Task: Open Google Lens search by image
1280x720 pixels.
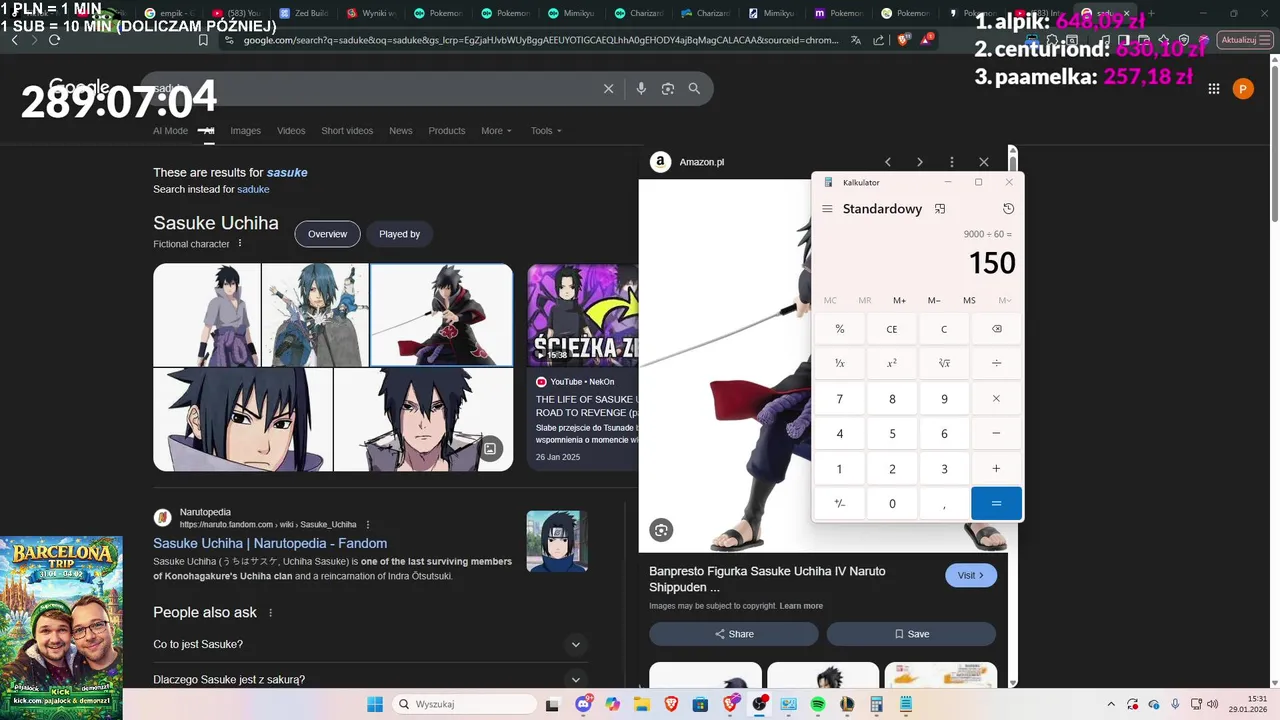Action: point(668,89)
